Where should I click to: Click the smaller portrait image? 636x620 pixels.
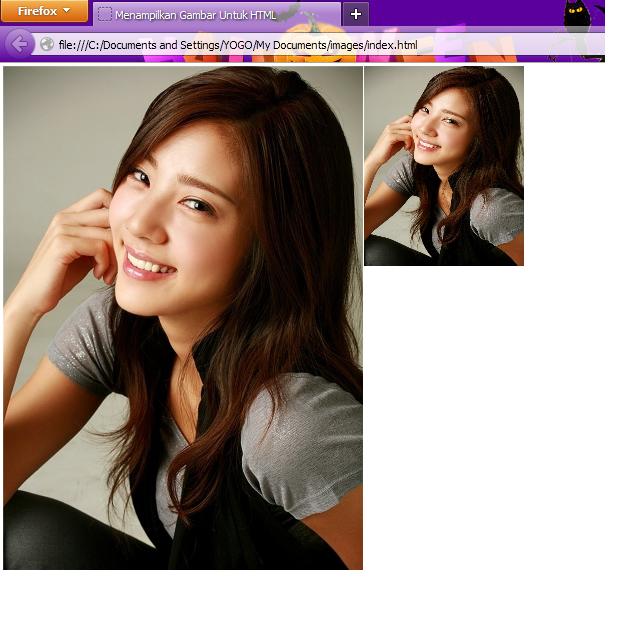[x=444, y=166]
